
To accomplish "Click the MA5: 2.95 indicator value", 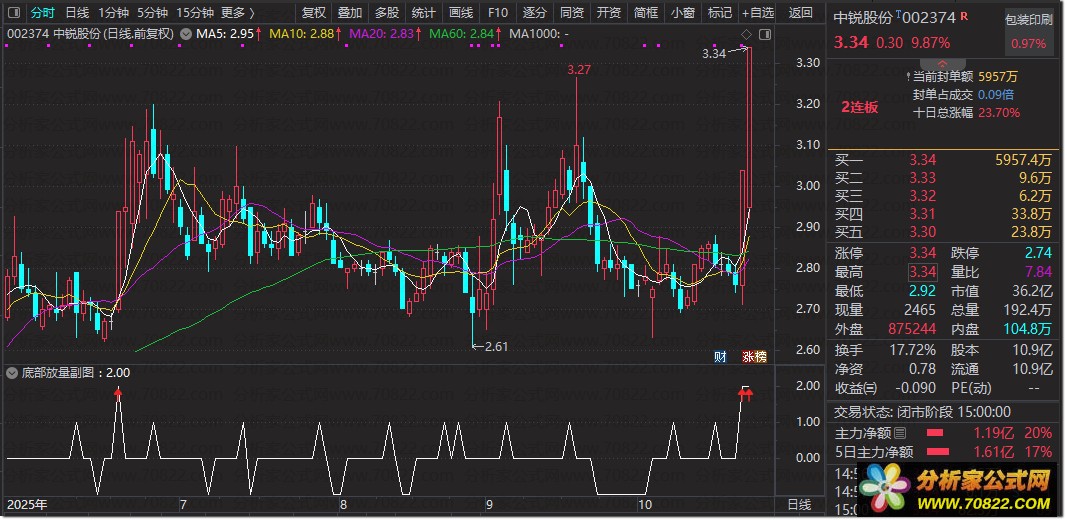I will click(x=229, y=33).
